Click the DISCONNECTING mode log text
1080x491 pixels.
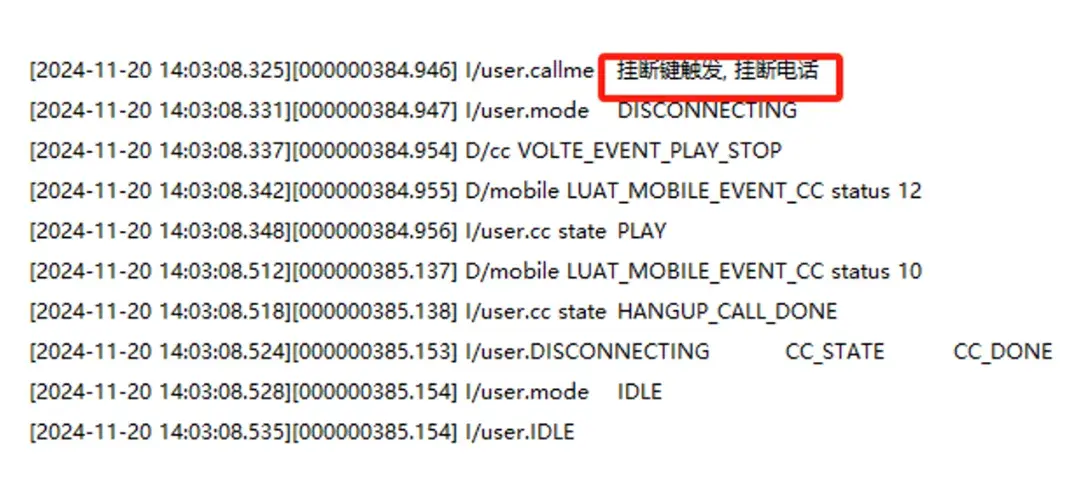(x=707, y=110)
